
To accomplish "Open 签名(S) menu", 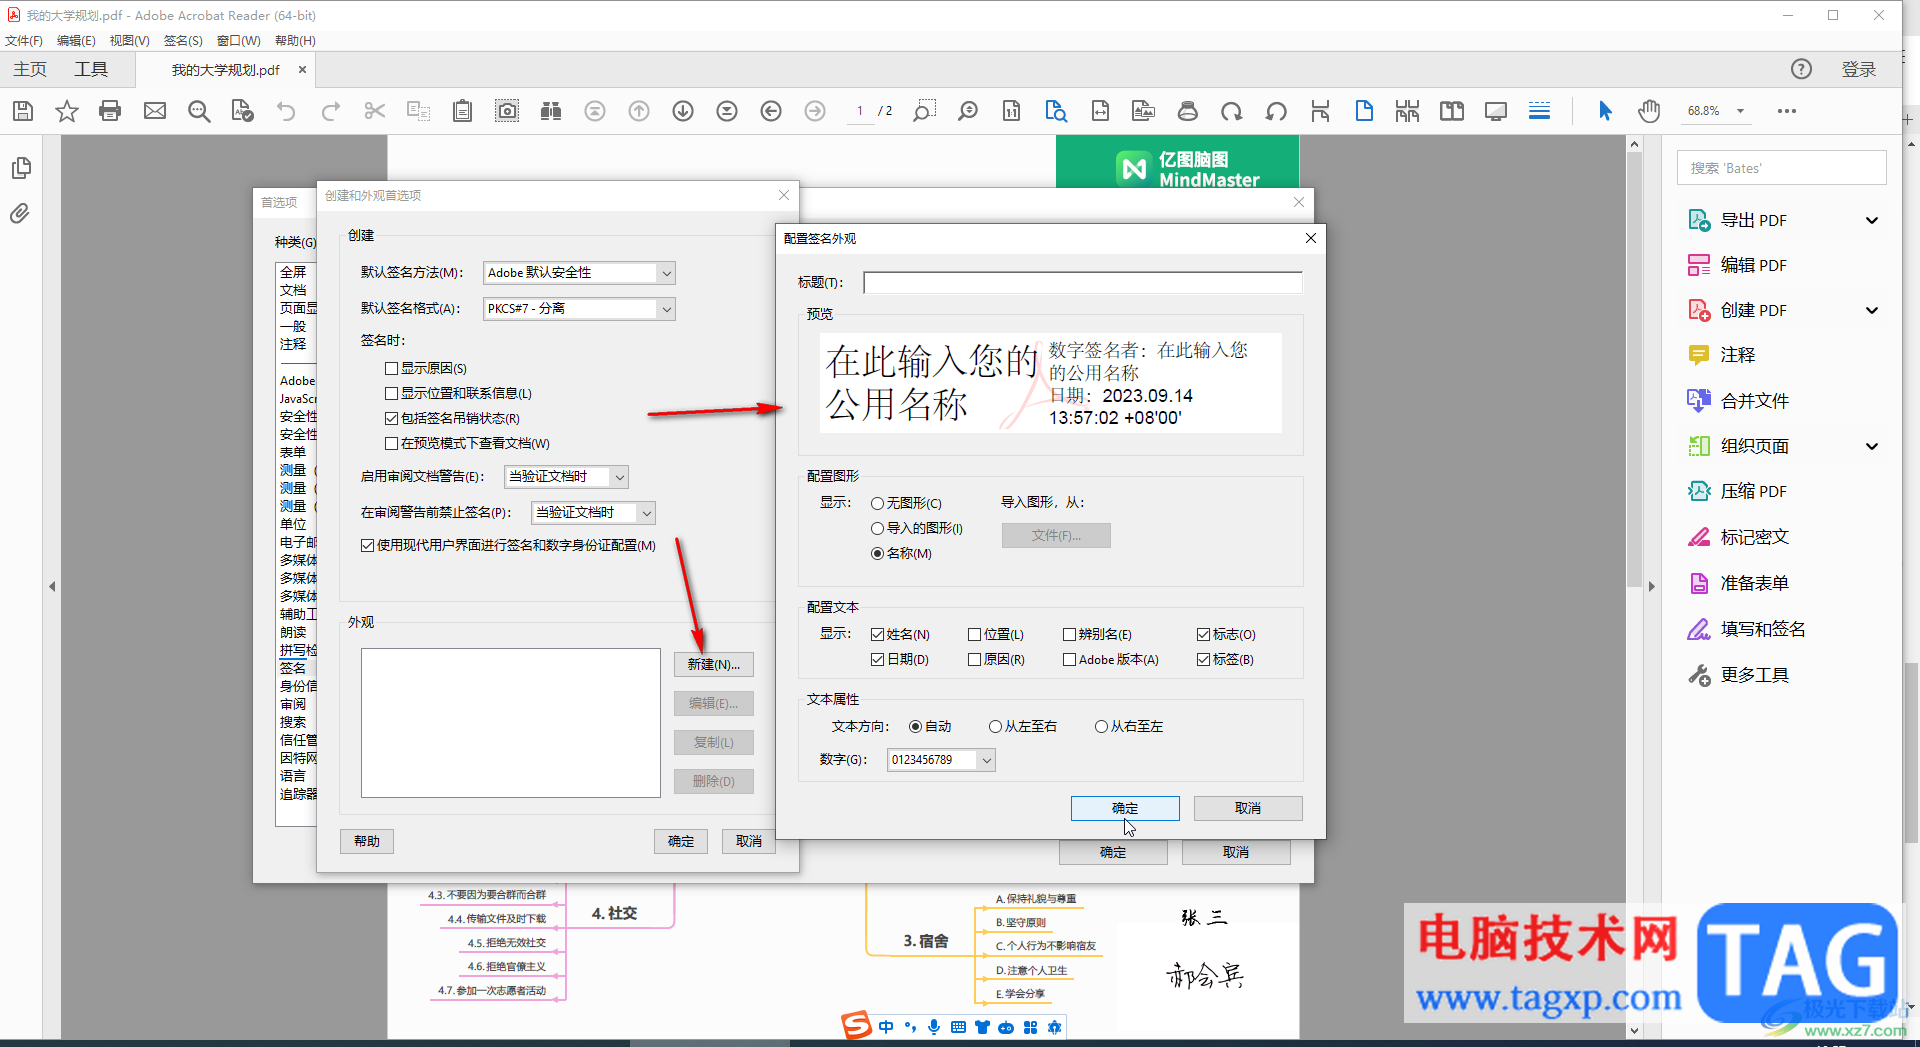I will pos(183,41).
